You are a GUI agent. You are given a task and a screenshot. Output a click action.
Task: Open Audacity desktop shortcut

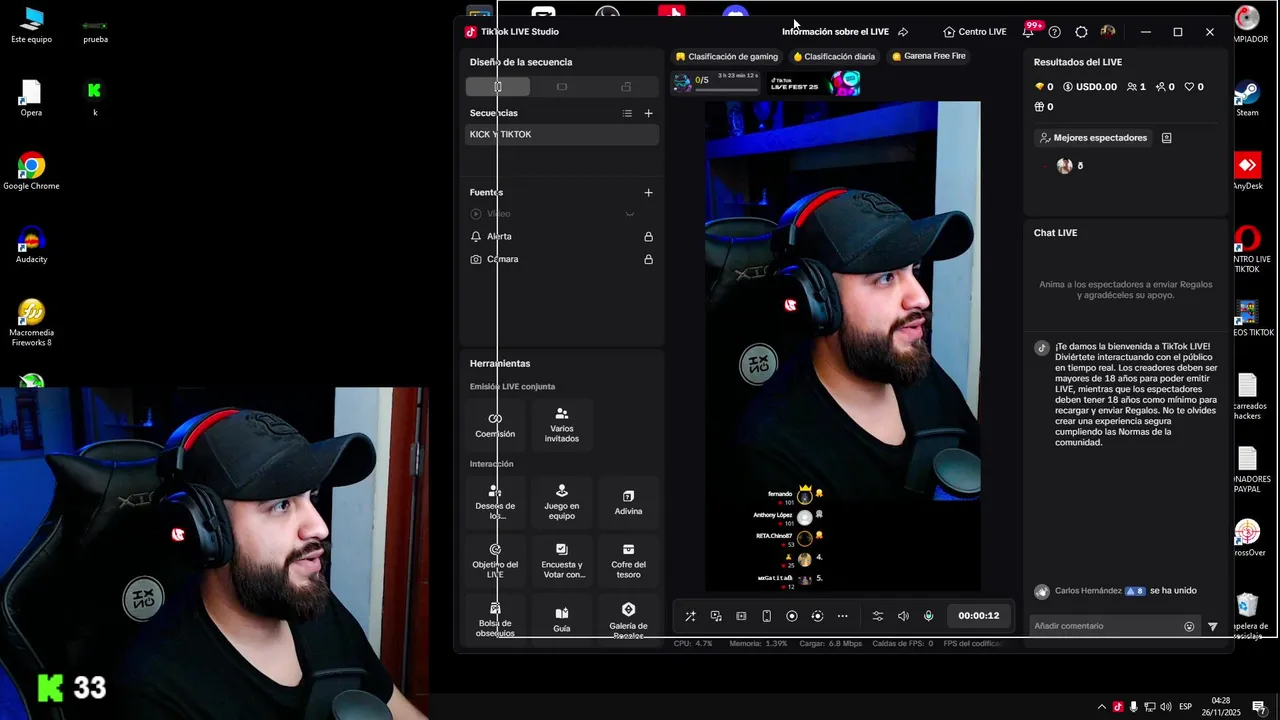click(x=31, y=246)
